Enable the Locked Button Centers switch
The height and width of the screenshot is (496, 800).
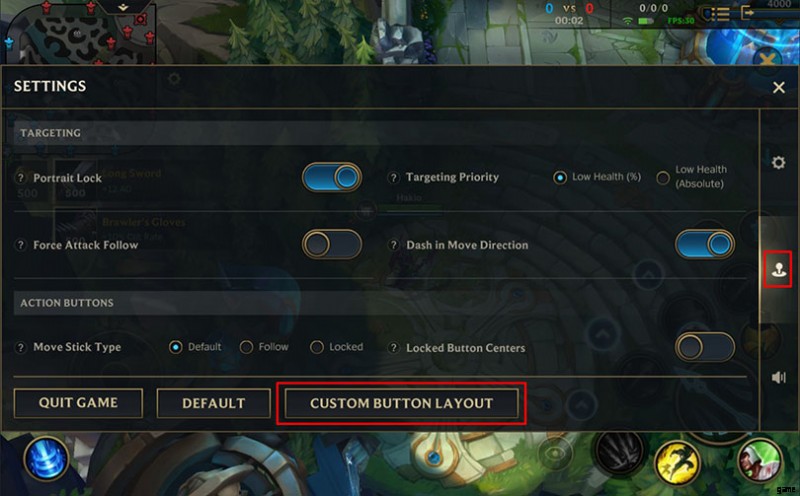[705, 347]
